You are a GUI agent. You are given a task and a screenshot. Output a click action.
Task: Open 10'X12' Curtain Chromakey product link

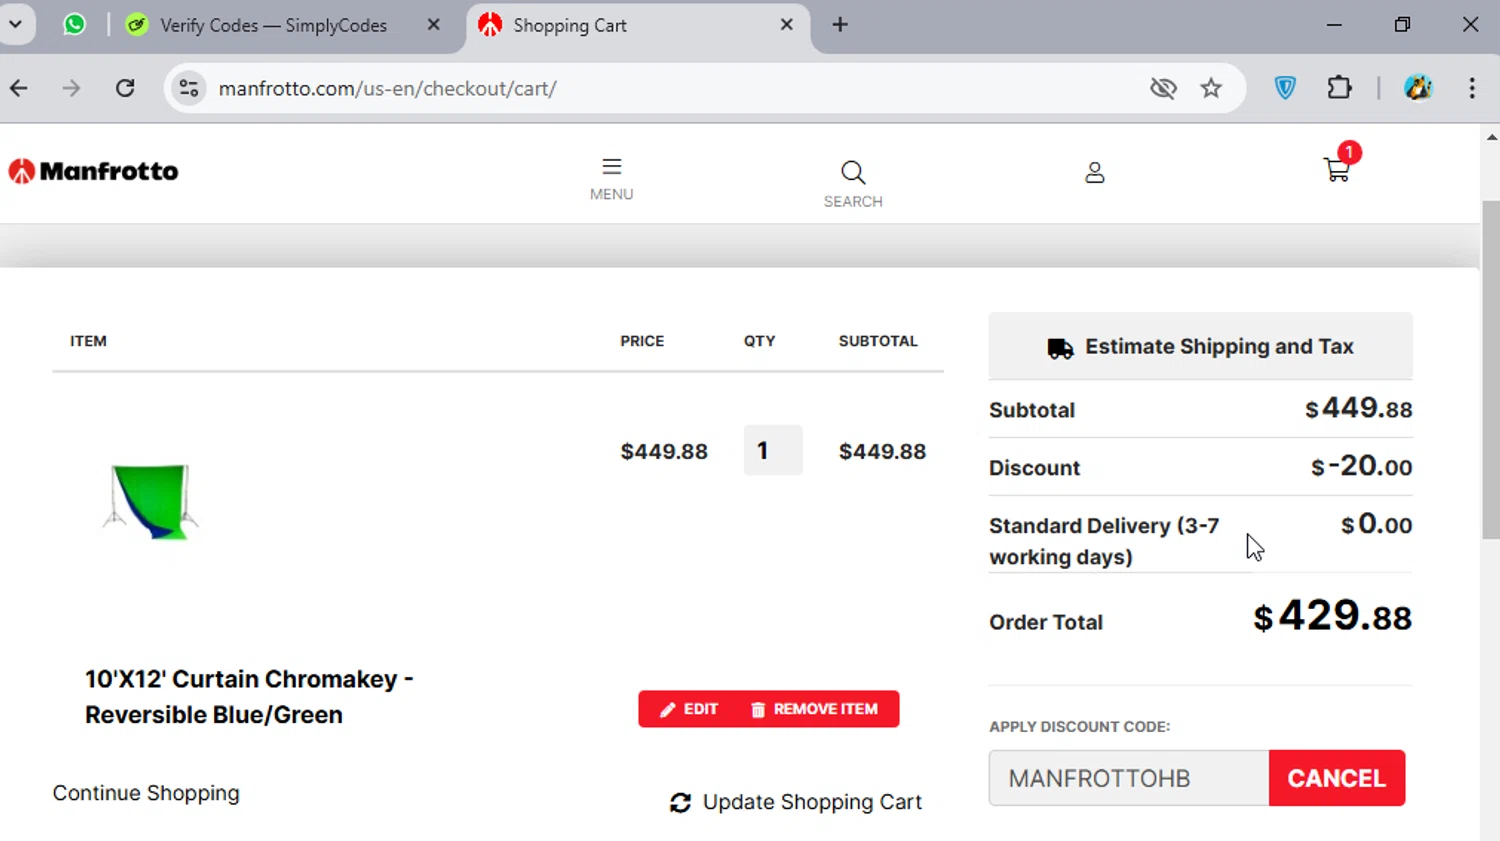[x=249, y=697]
